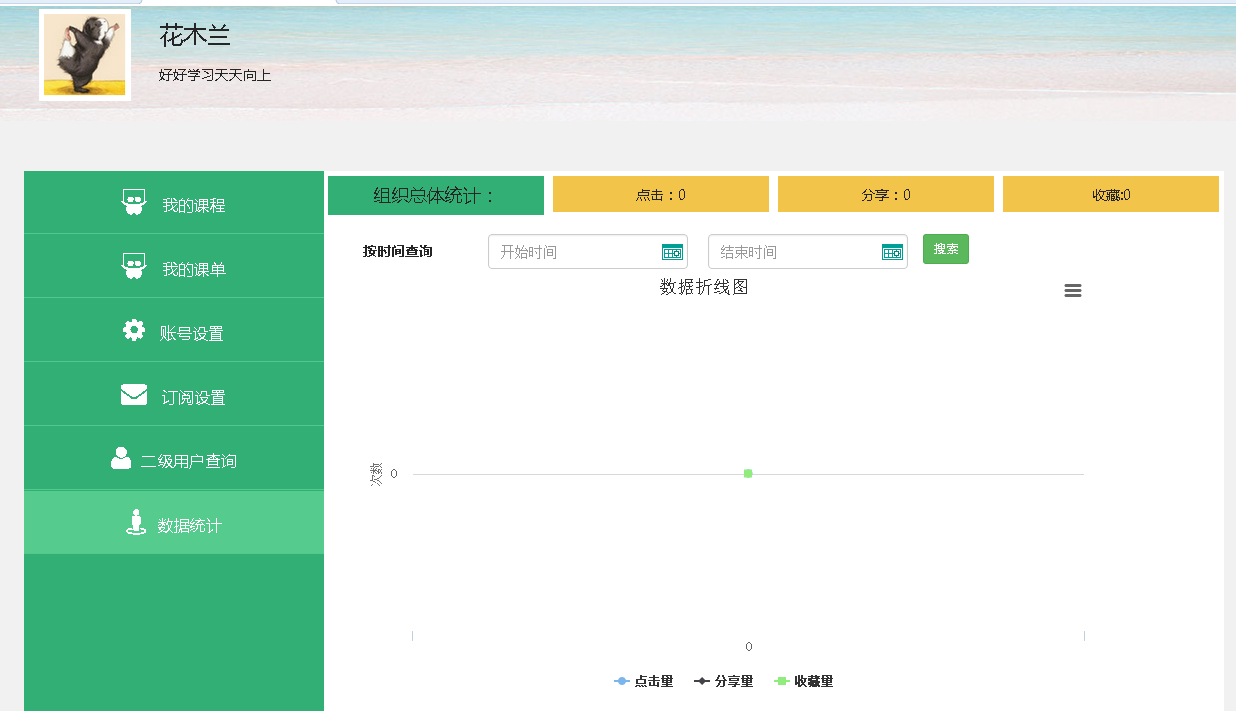Click the 收藏:0 statistics panel
Image resolution: width=1236 pixels, height=711 pixels.
coord(1110,193)
